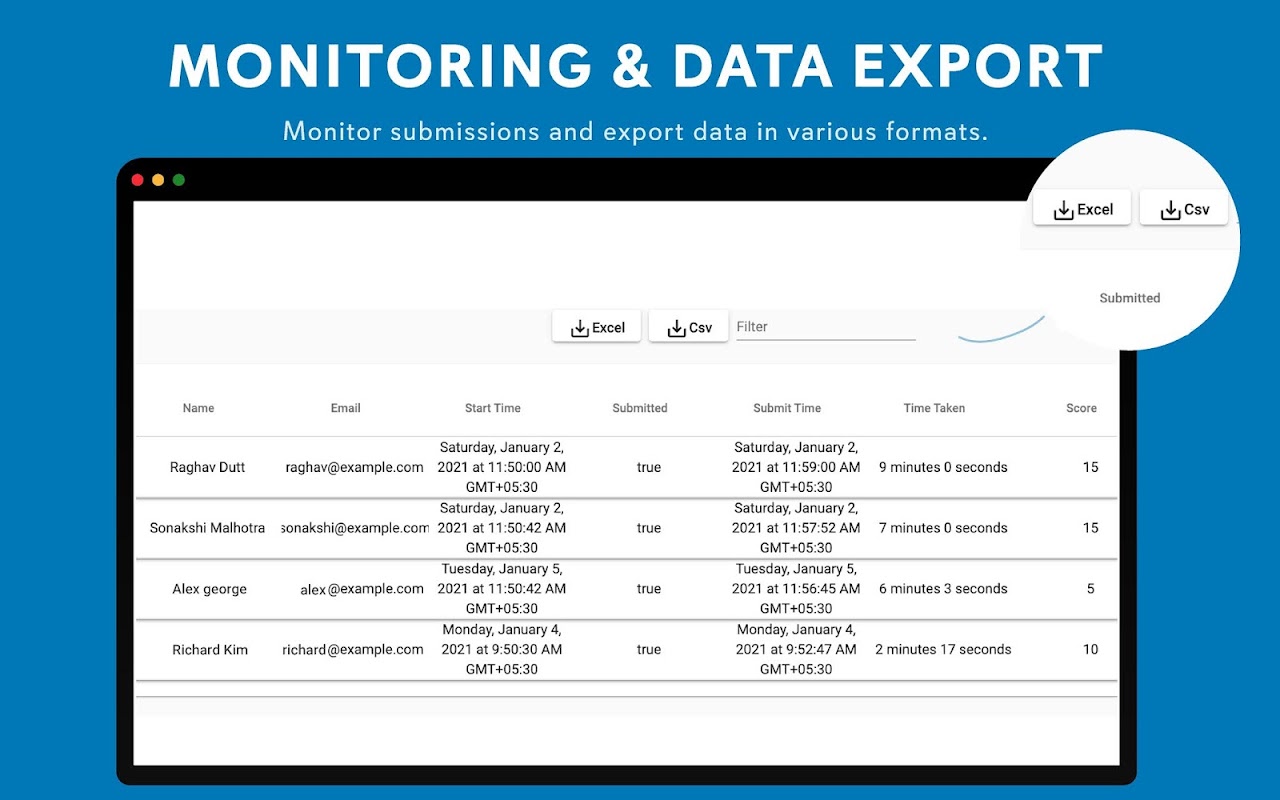Click Richard Kim's score of 10

click(x=1091, y=649)
